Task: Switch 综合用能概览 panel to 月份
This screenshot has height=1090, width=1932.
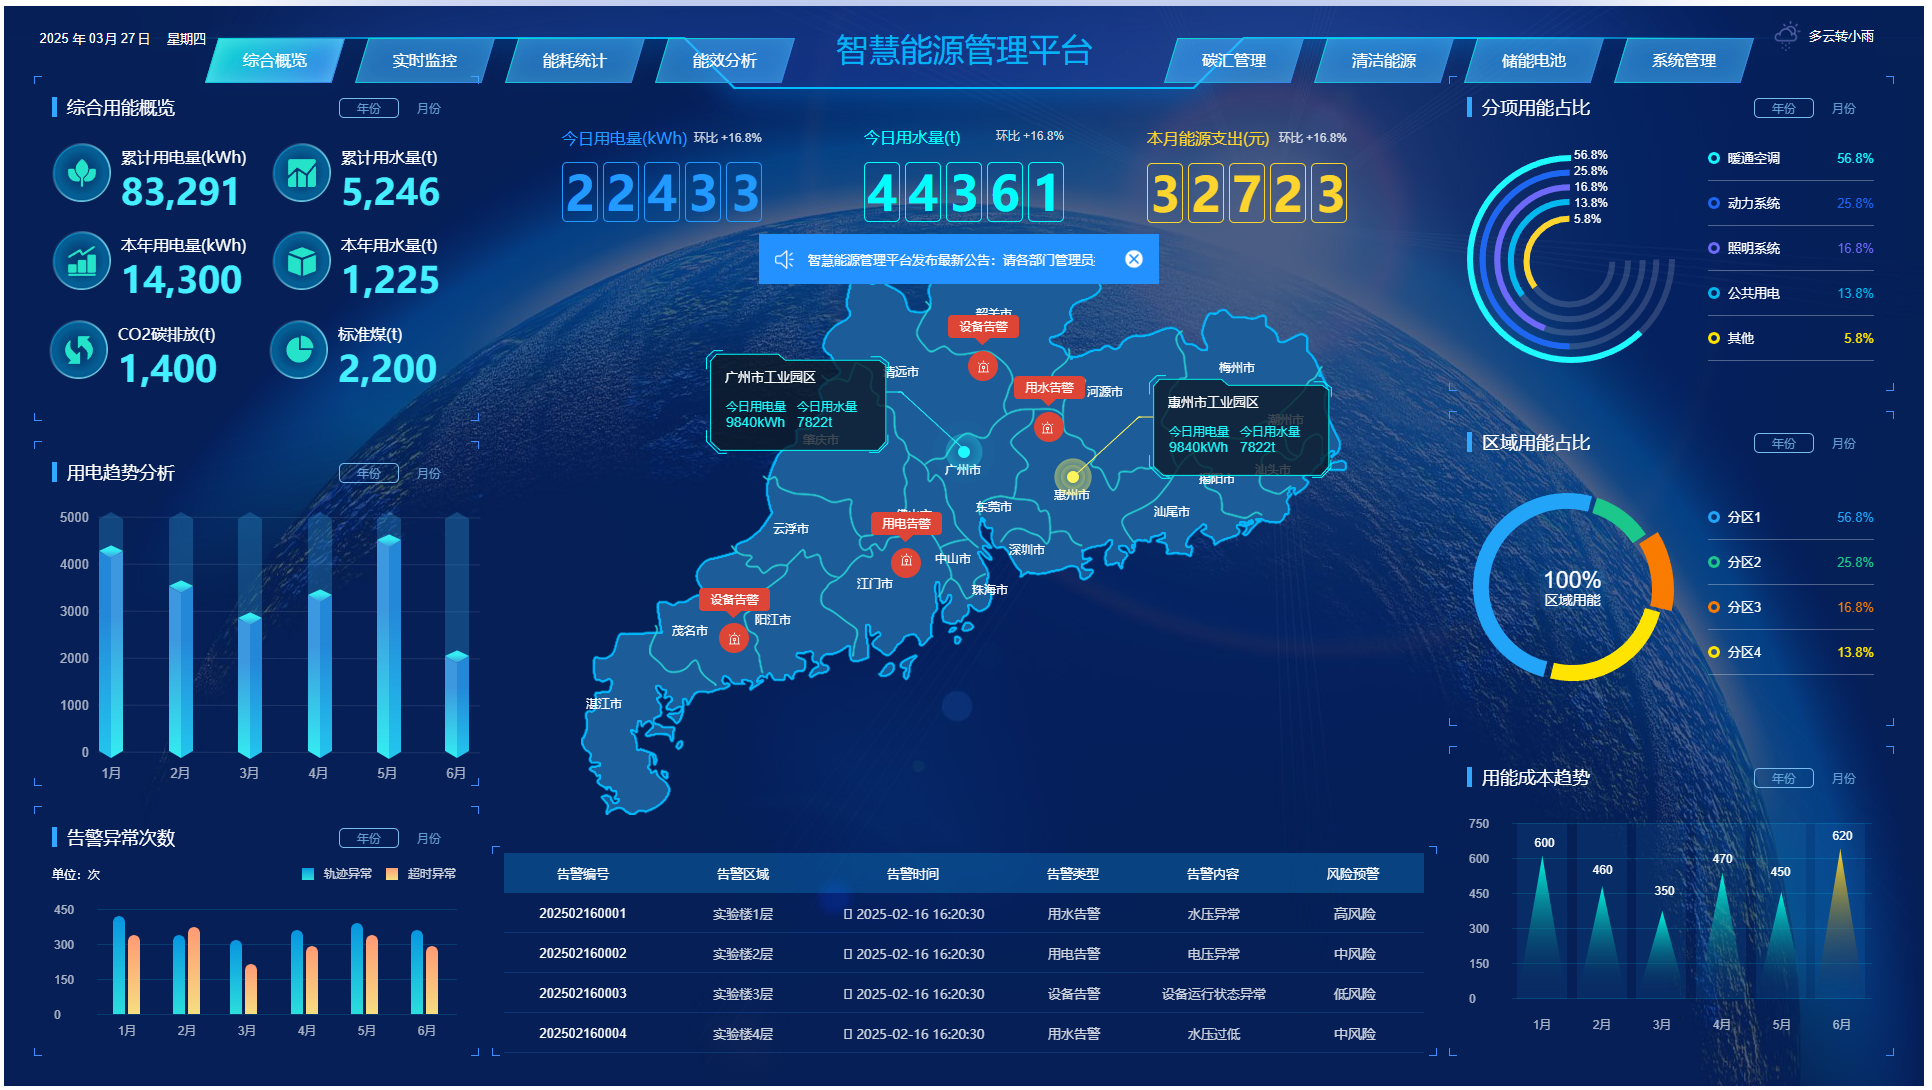Action: pos(428,108)
